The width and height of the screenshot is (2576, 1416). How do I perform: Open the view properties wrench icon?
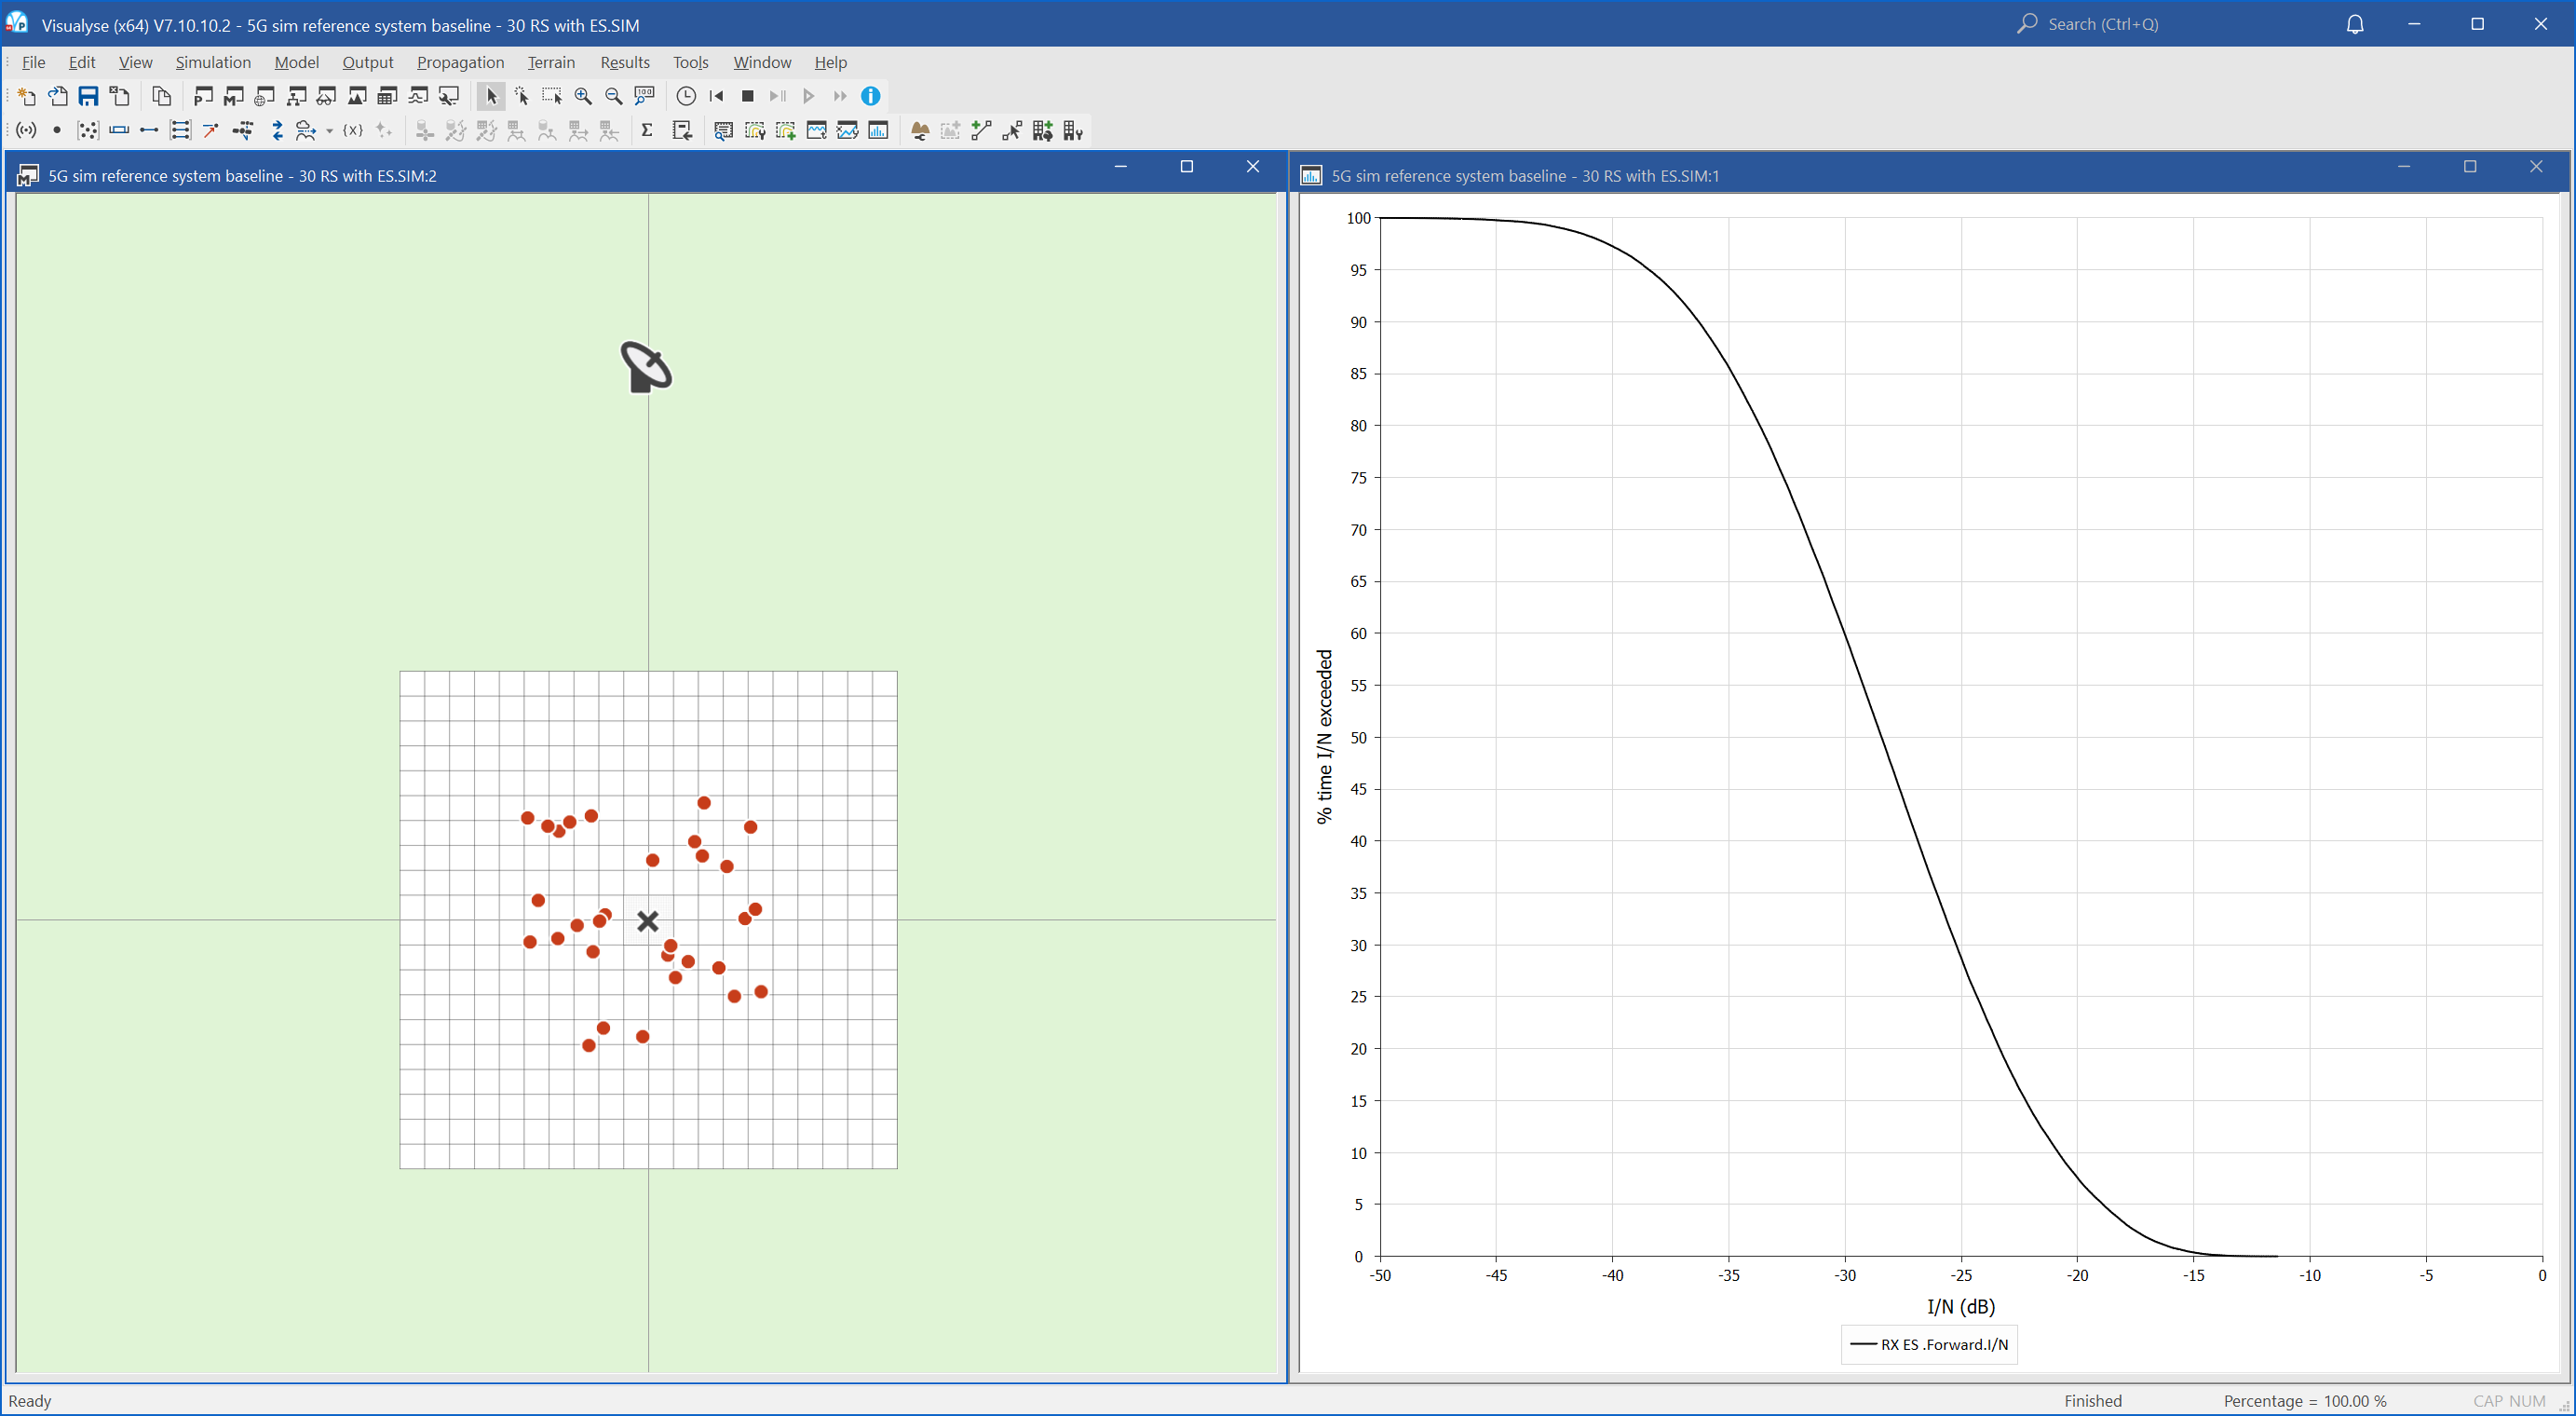450,96
